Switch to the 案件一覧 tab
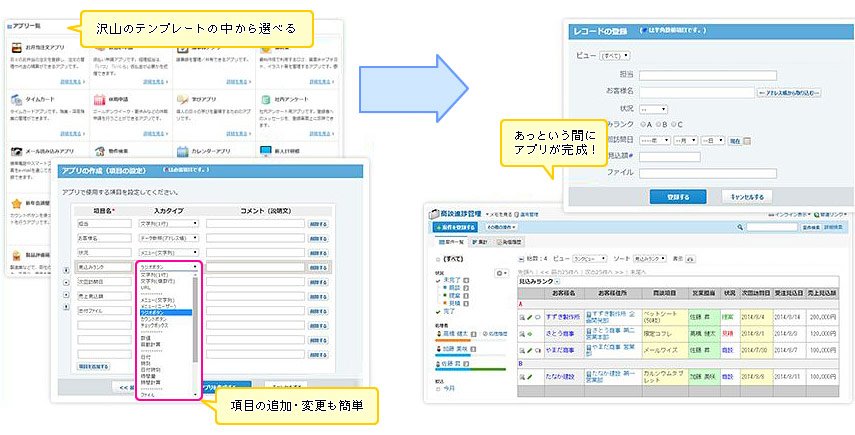 (451, 241)
